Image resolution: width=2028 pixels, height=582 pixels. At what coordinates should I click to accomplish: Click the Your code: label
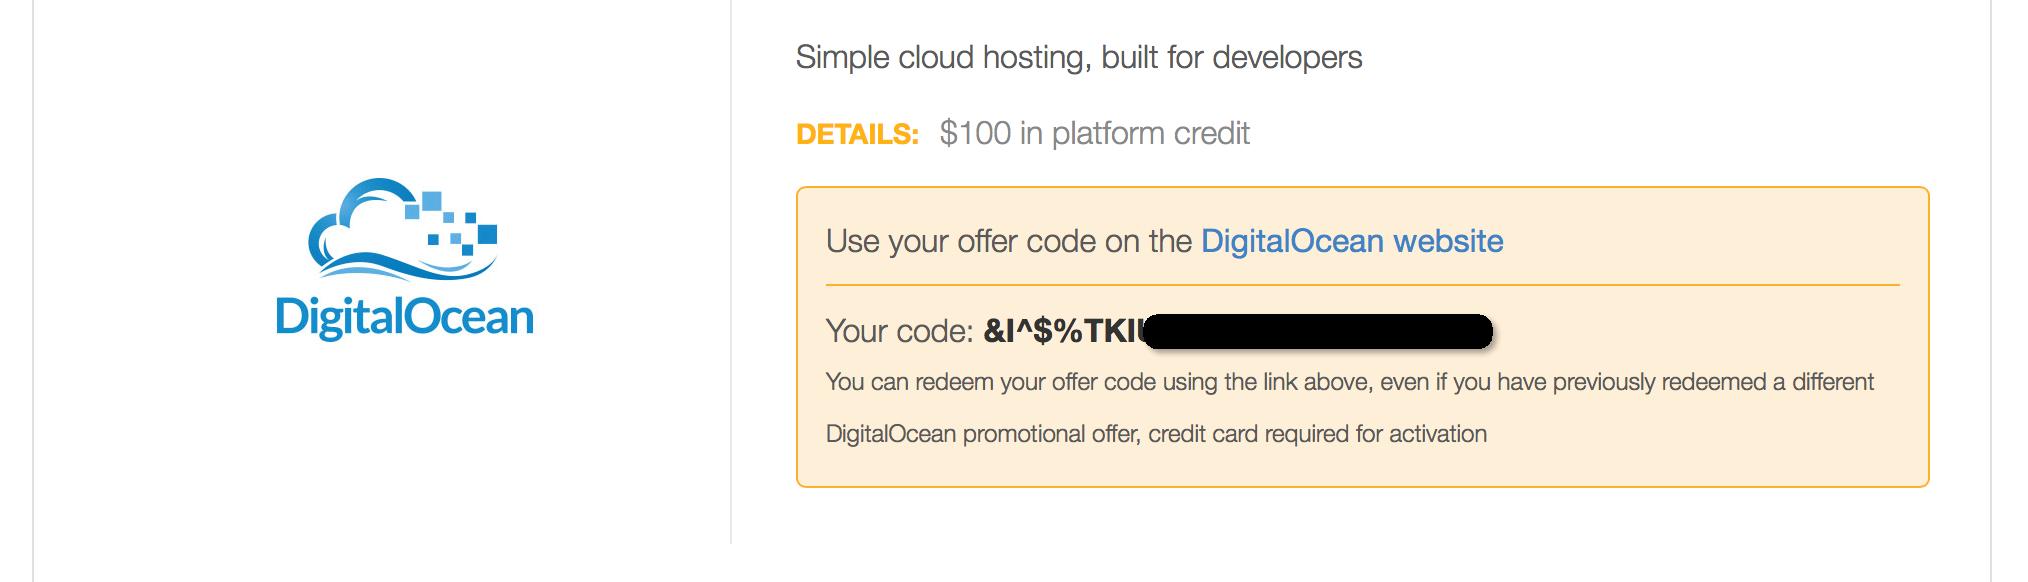coord(899,331)
